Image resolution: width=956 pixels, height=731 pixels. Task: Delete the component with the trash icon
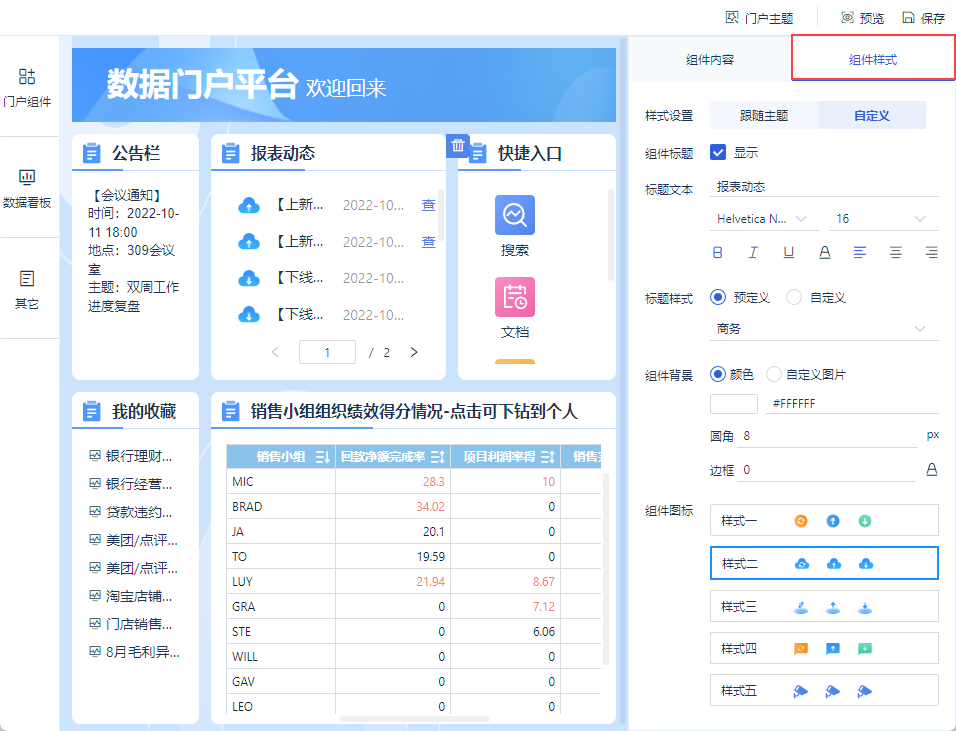point(458,146)
